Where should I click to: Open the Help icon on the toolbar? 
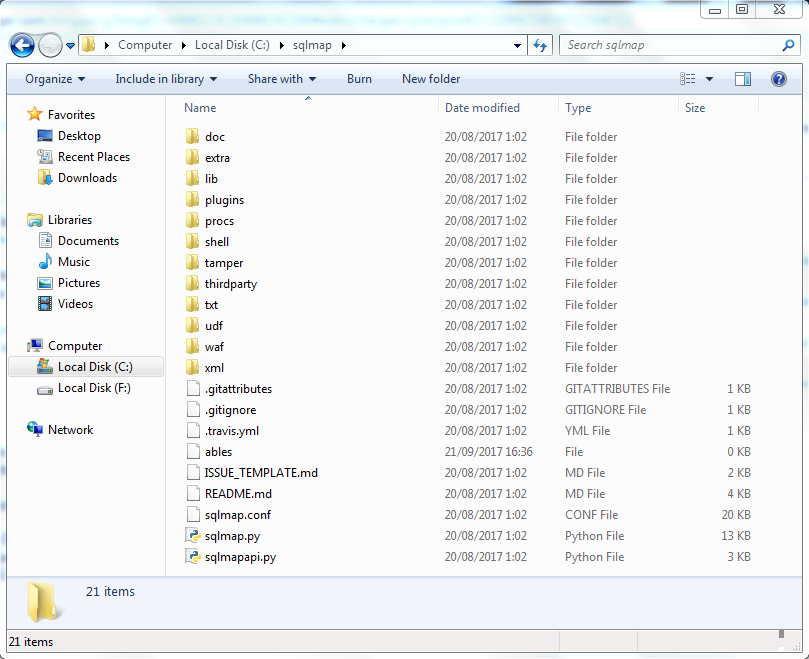coord(779,79)
